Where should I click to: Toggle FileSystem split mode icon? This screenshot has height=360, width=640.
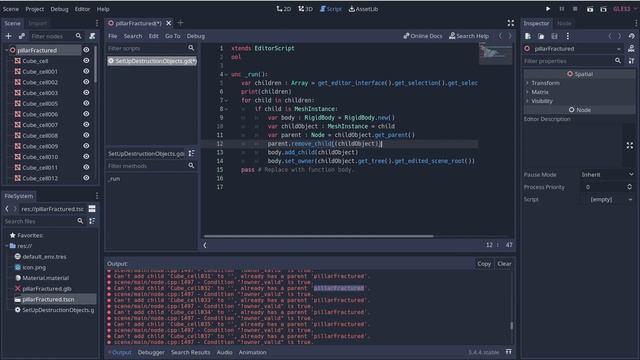92,209
